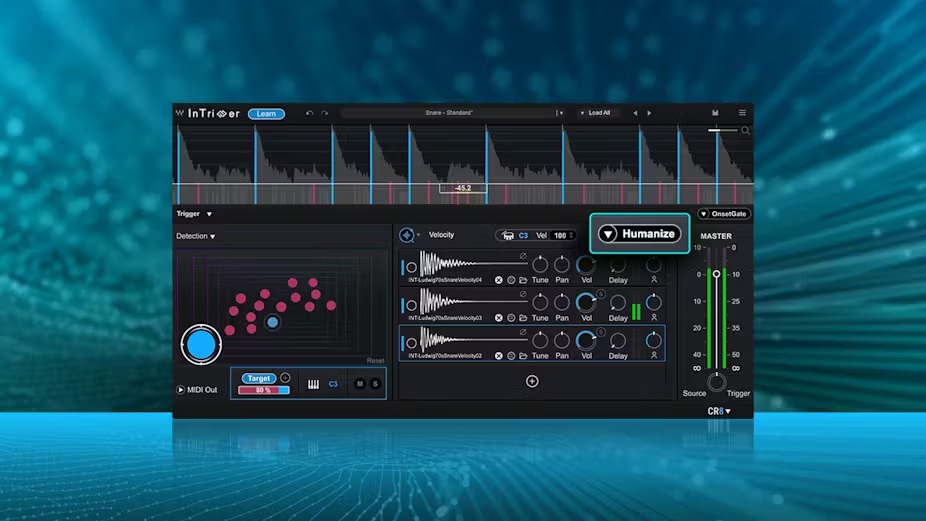
Task: Toggle the M mute button in detection panel
Action: click(x=361, y=384)
